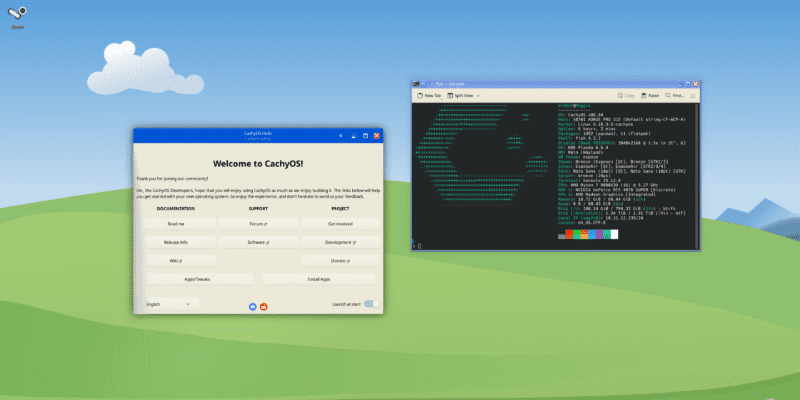800x400 pixels.
Task: Open the Forum link button
Action: [258, 223]
